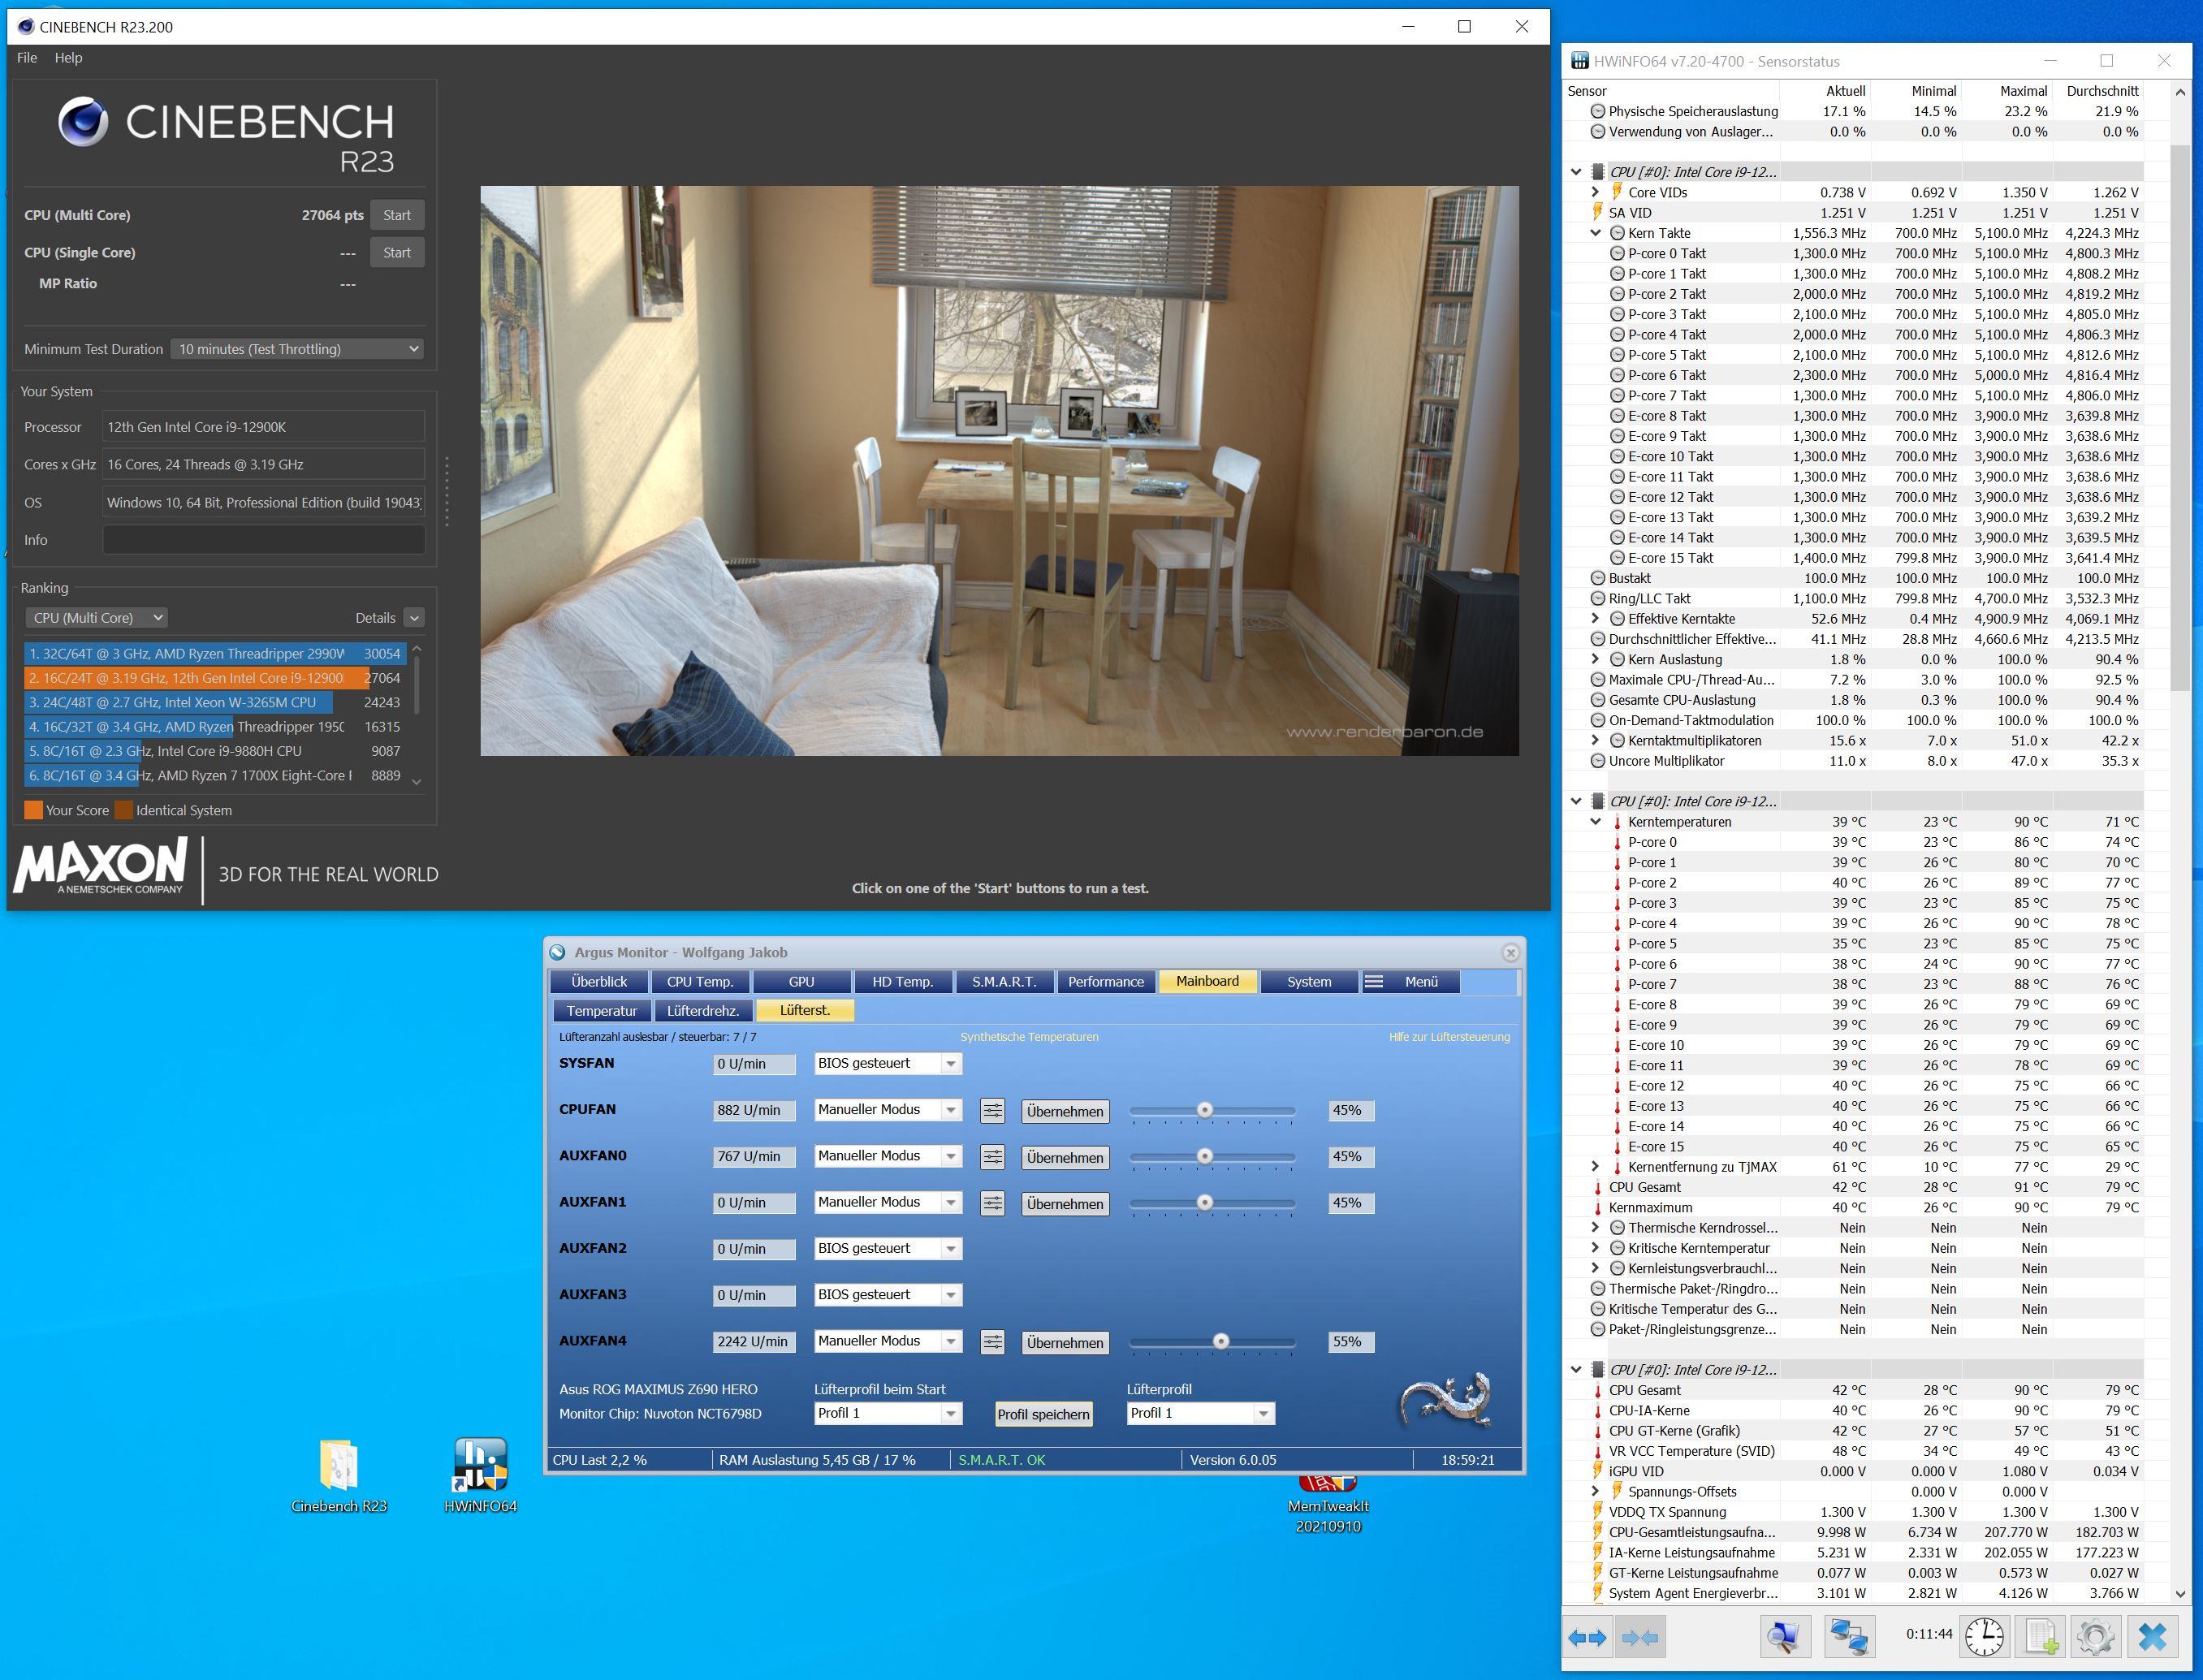Screen dimensions: 2203x1680
Task: Click AUXFAN4 speed slider handle
Action: pos(1221,1341)
